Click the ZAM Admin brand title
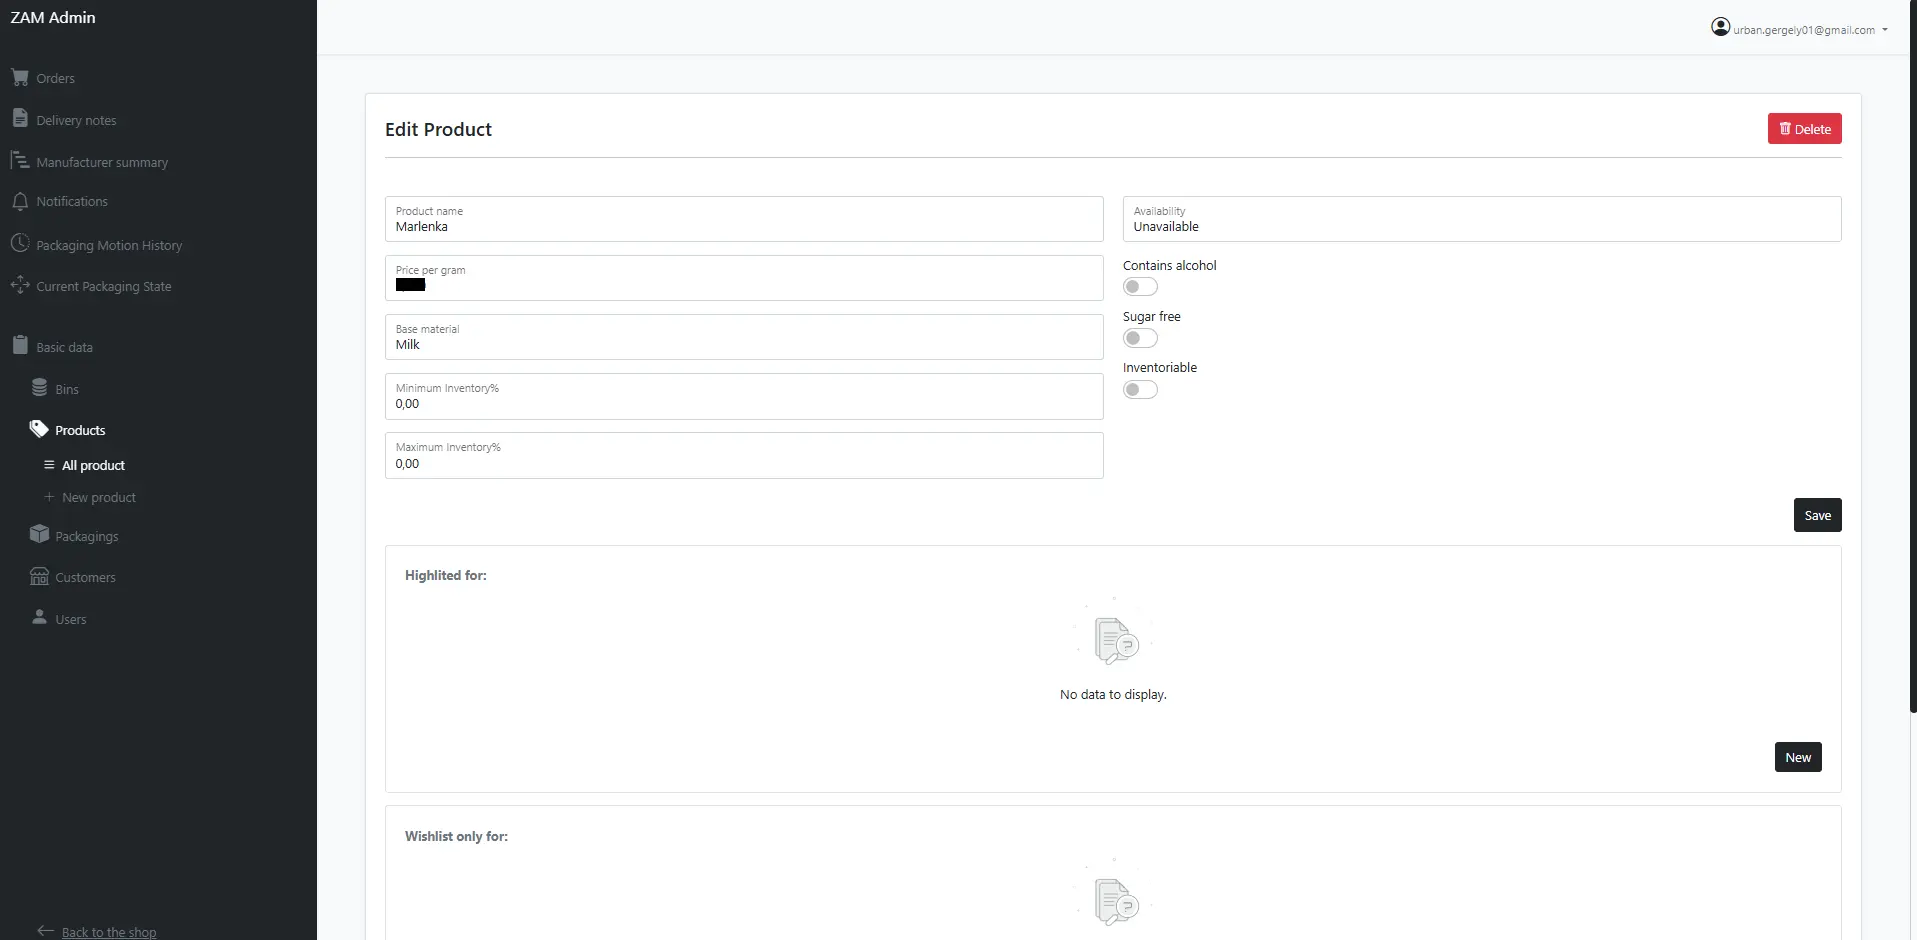 (x=53, y=17)
